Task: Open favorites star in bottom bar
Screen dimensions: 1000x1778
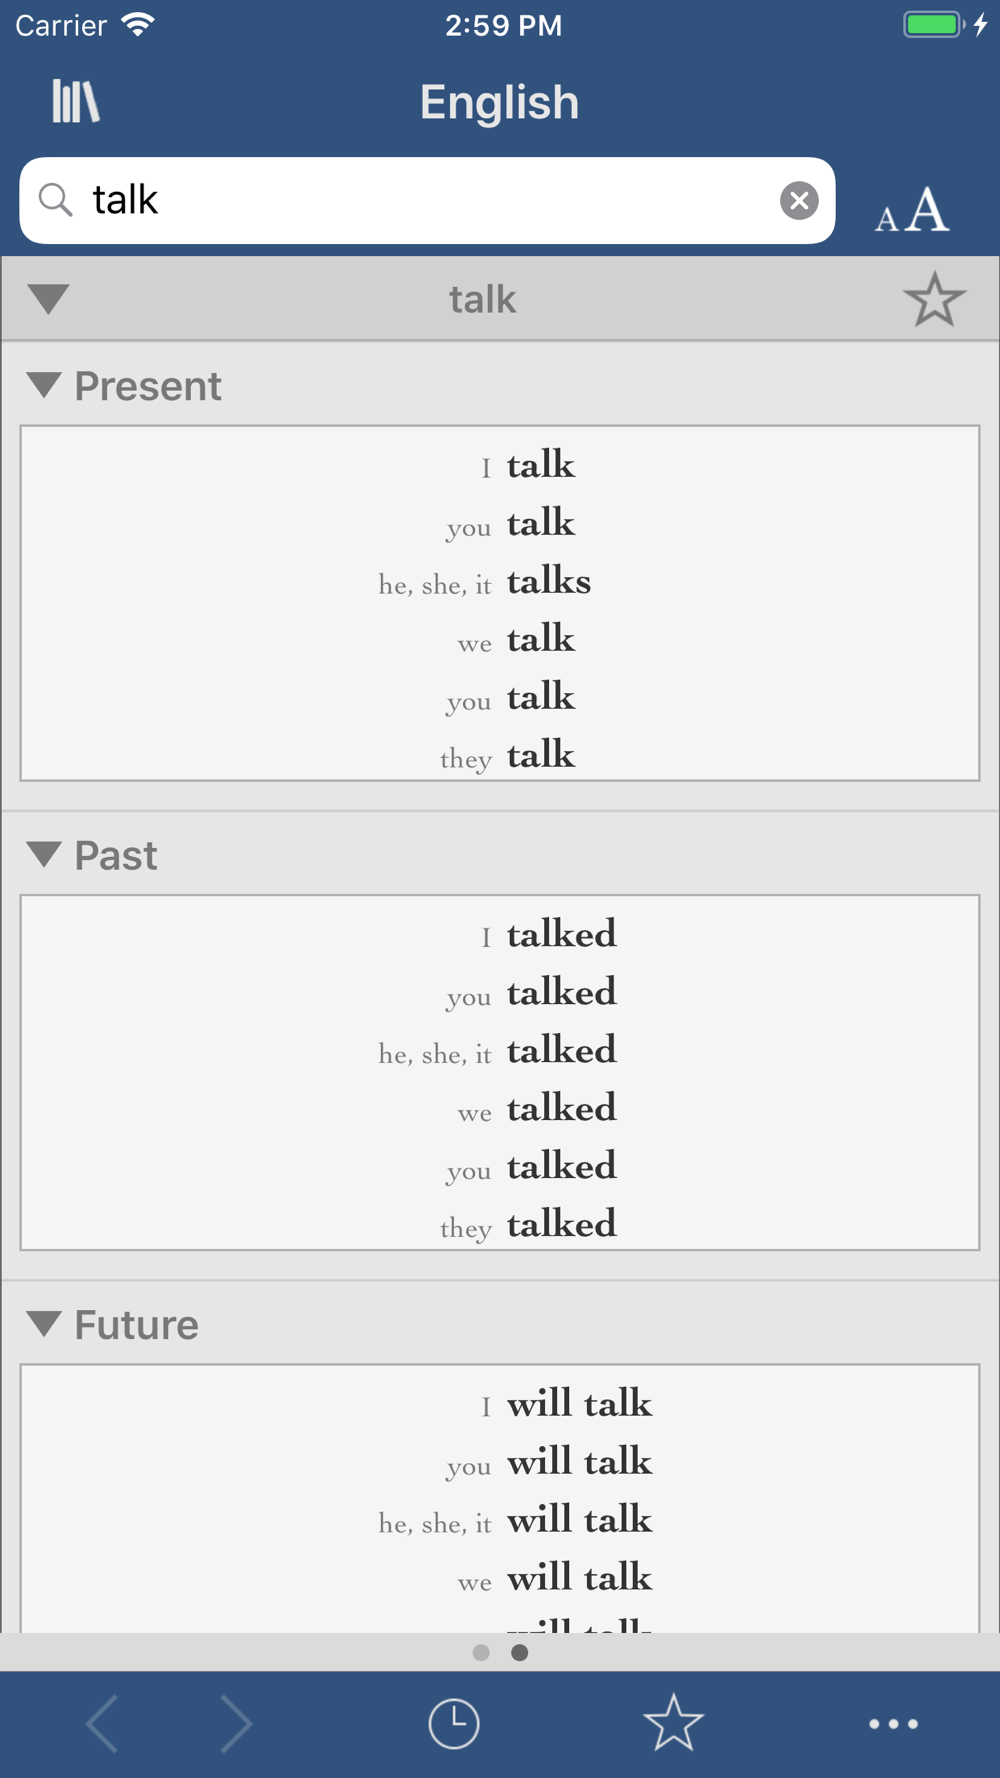Action: 673,1722
